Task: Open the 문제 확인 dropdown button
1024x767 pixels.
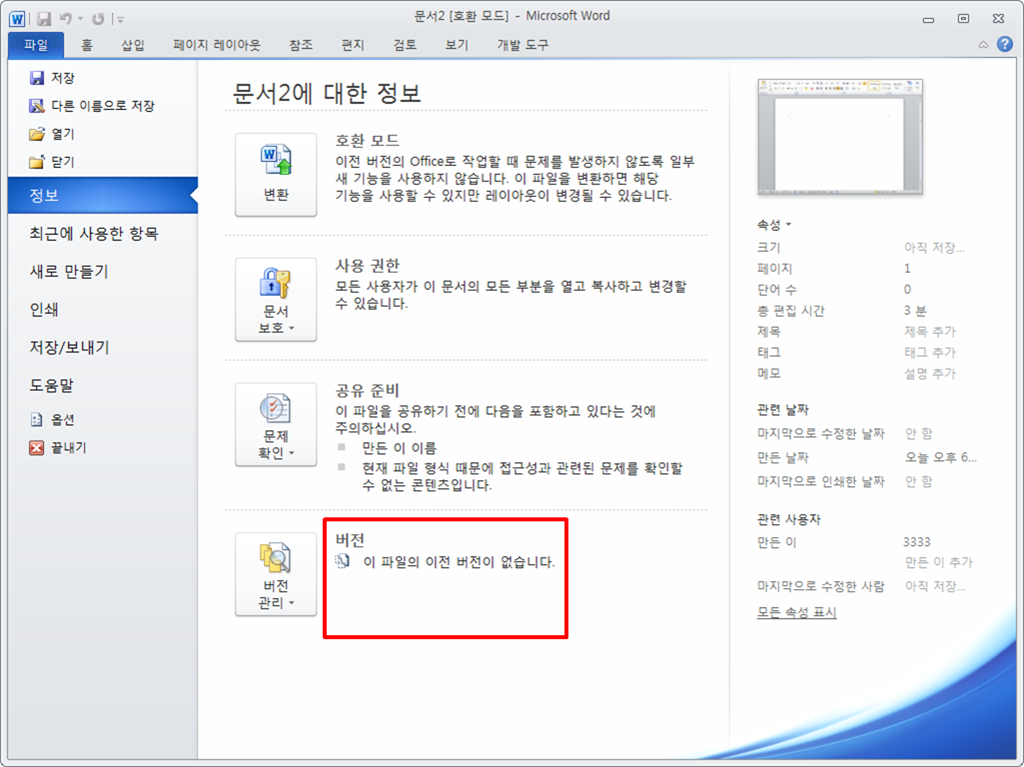Action: click(276, 424)
